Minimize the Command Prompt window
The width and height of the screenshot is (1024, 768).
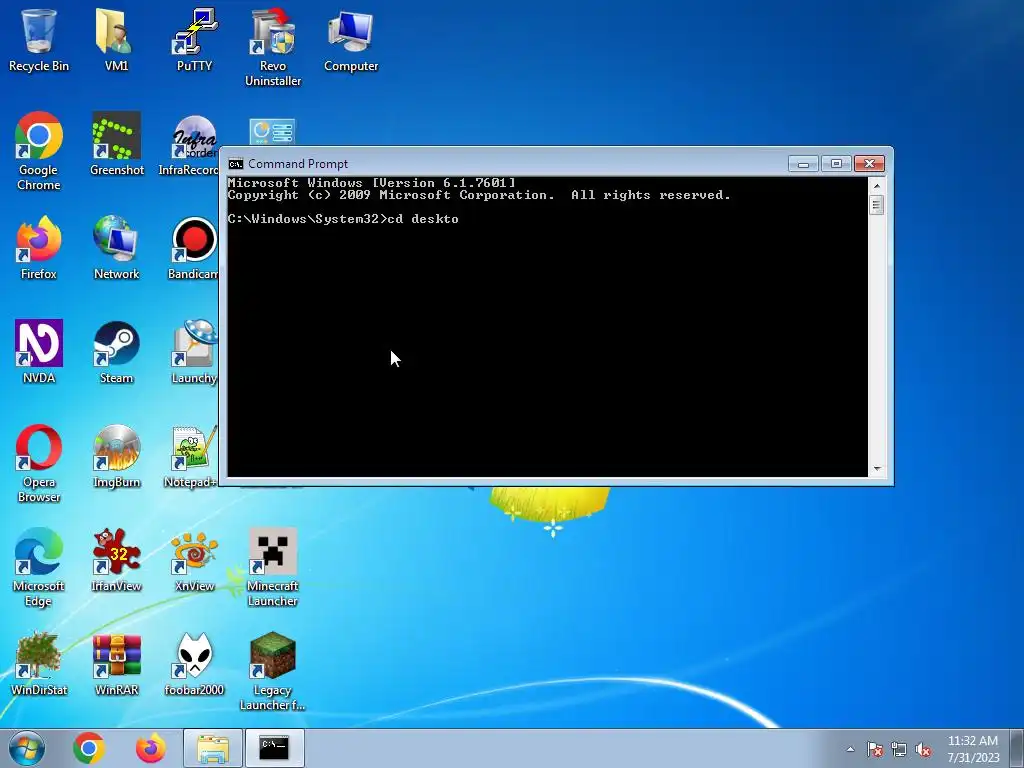point(803,163)
